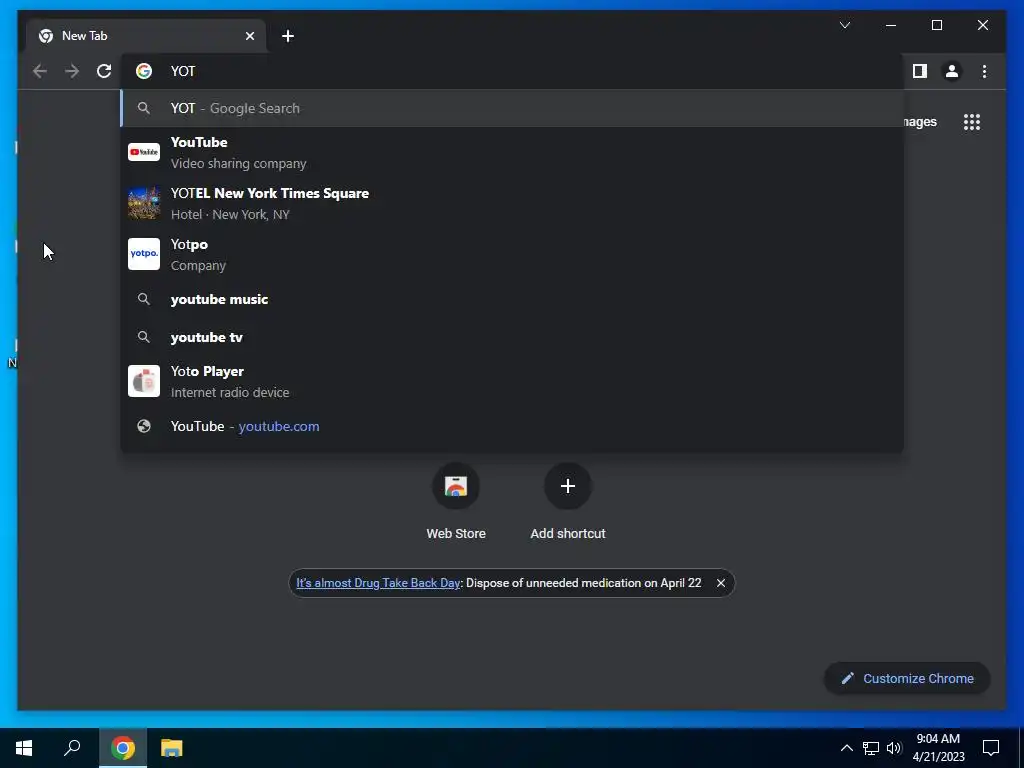
Task: Click search icon beside youtube tv
Action: tap(144, 337)
